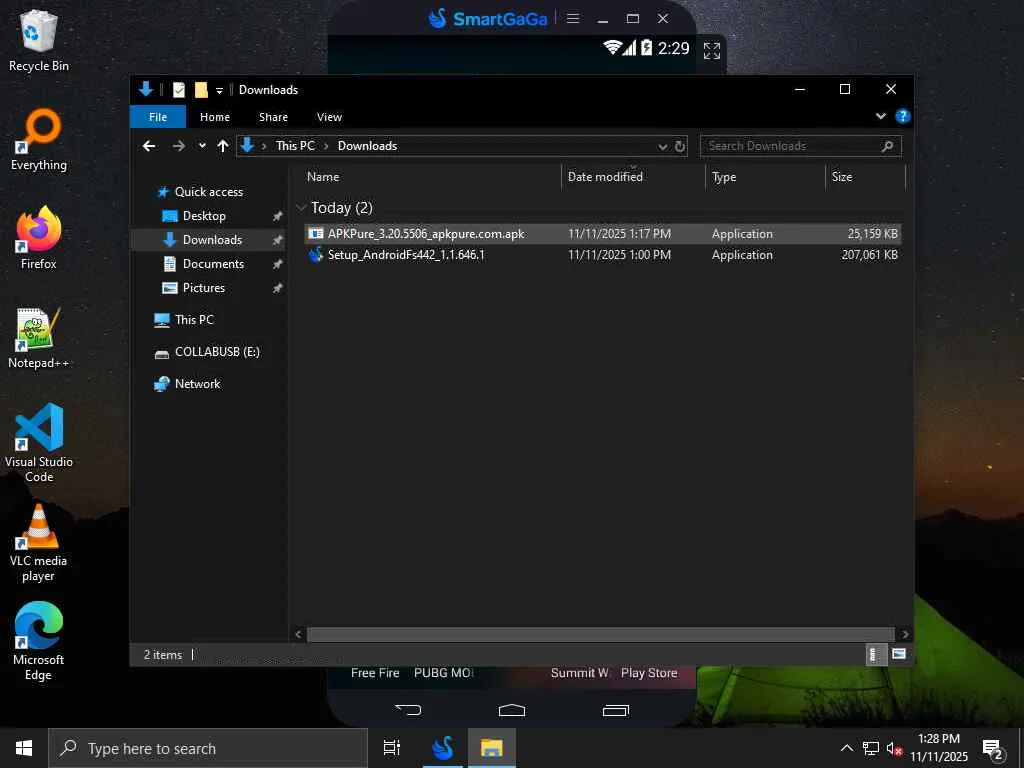The image size is (1024, 768).
Task: Click the SmartGaGa hamburger menu icon
Action: click(573, 18)
